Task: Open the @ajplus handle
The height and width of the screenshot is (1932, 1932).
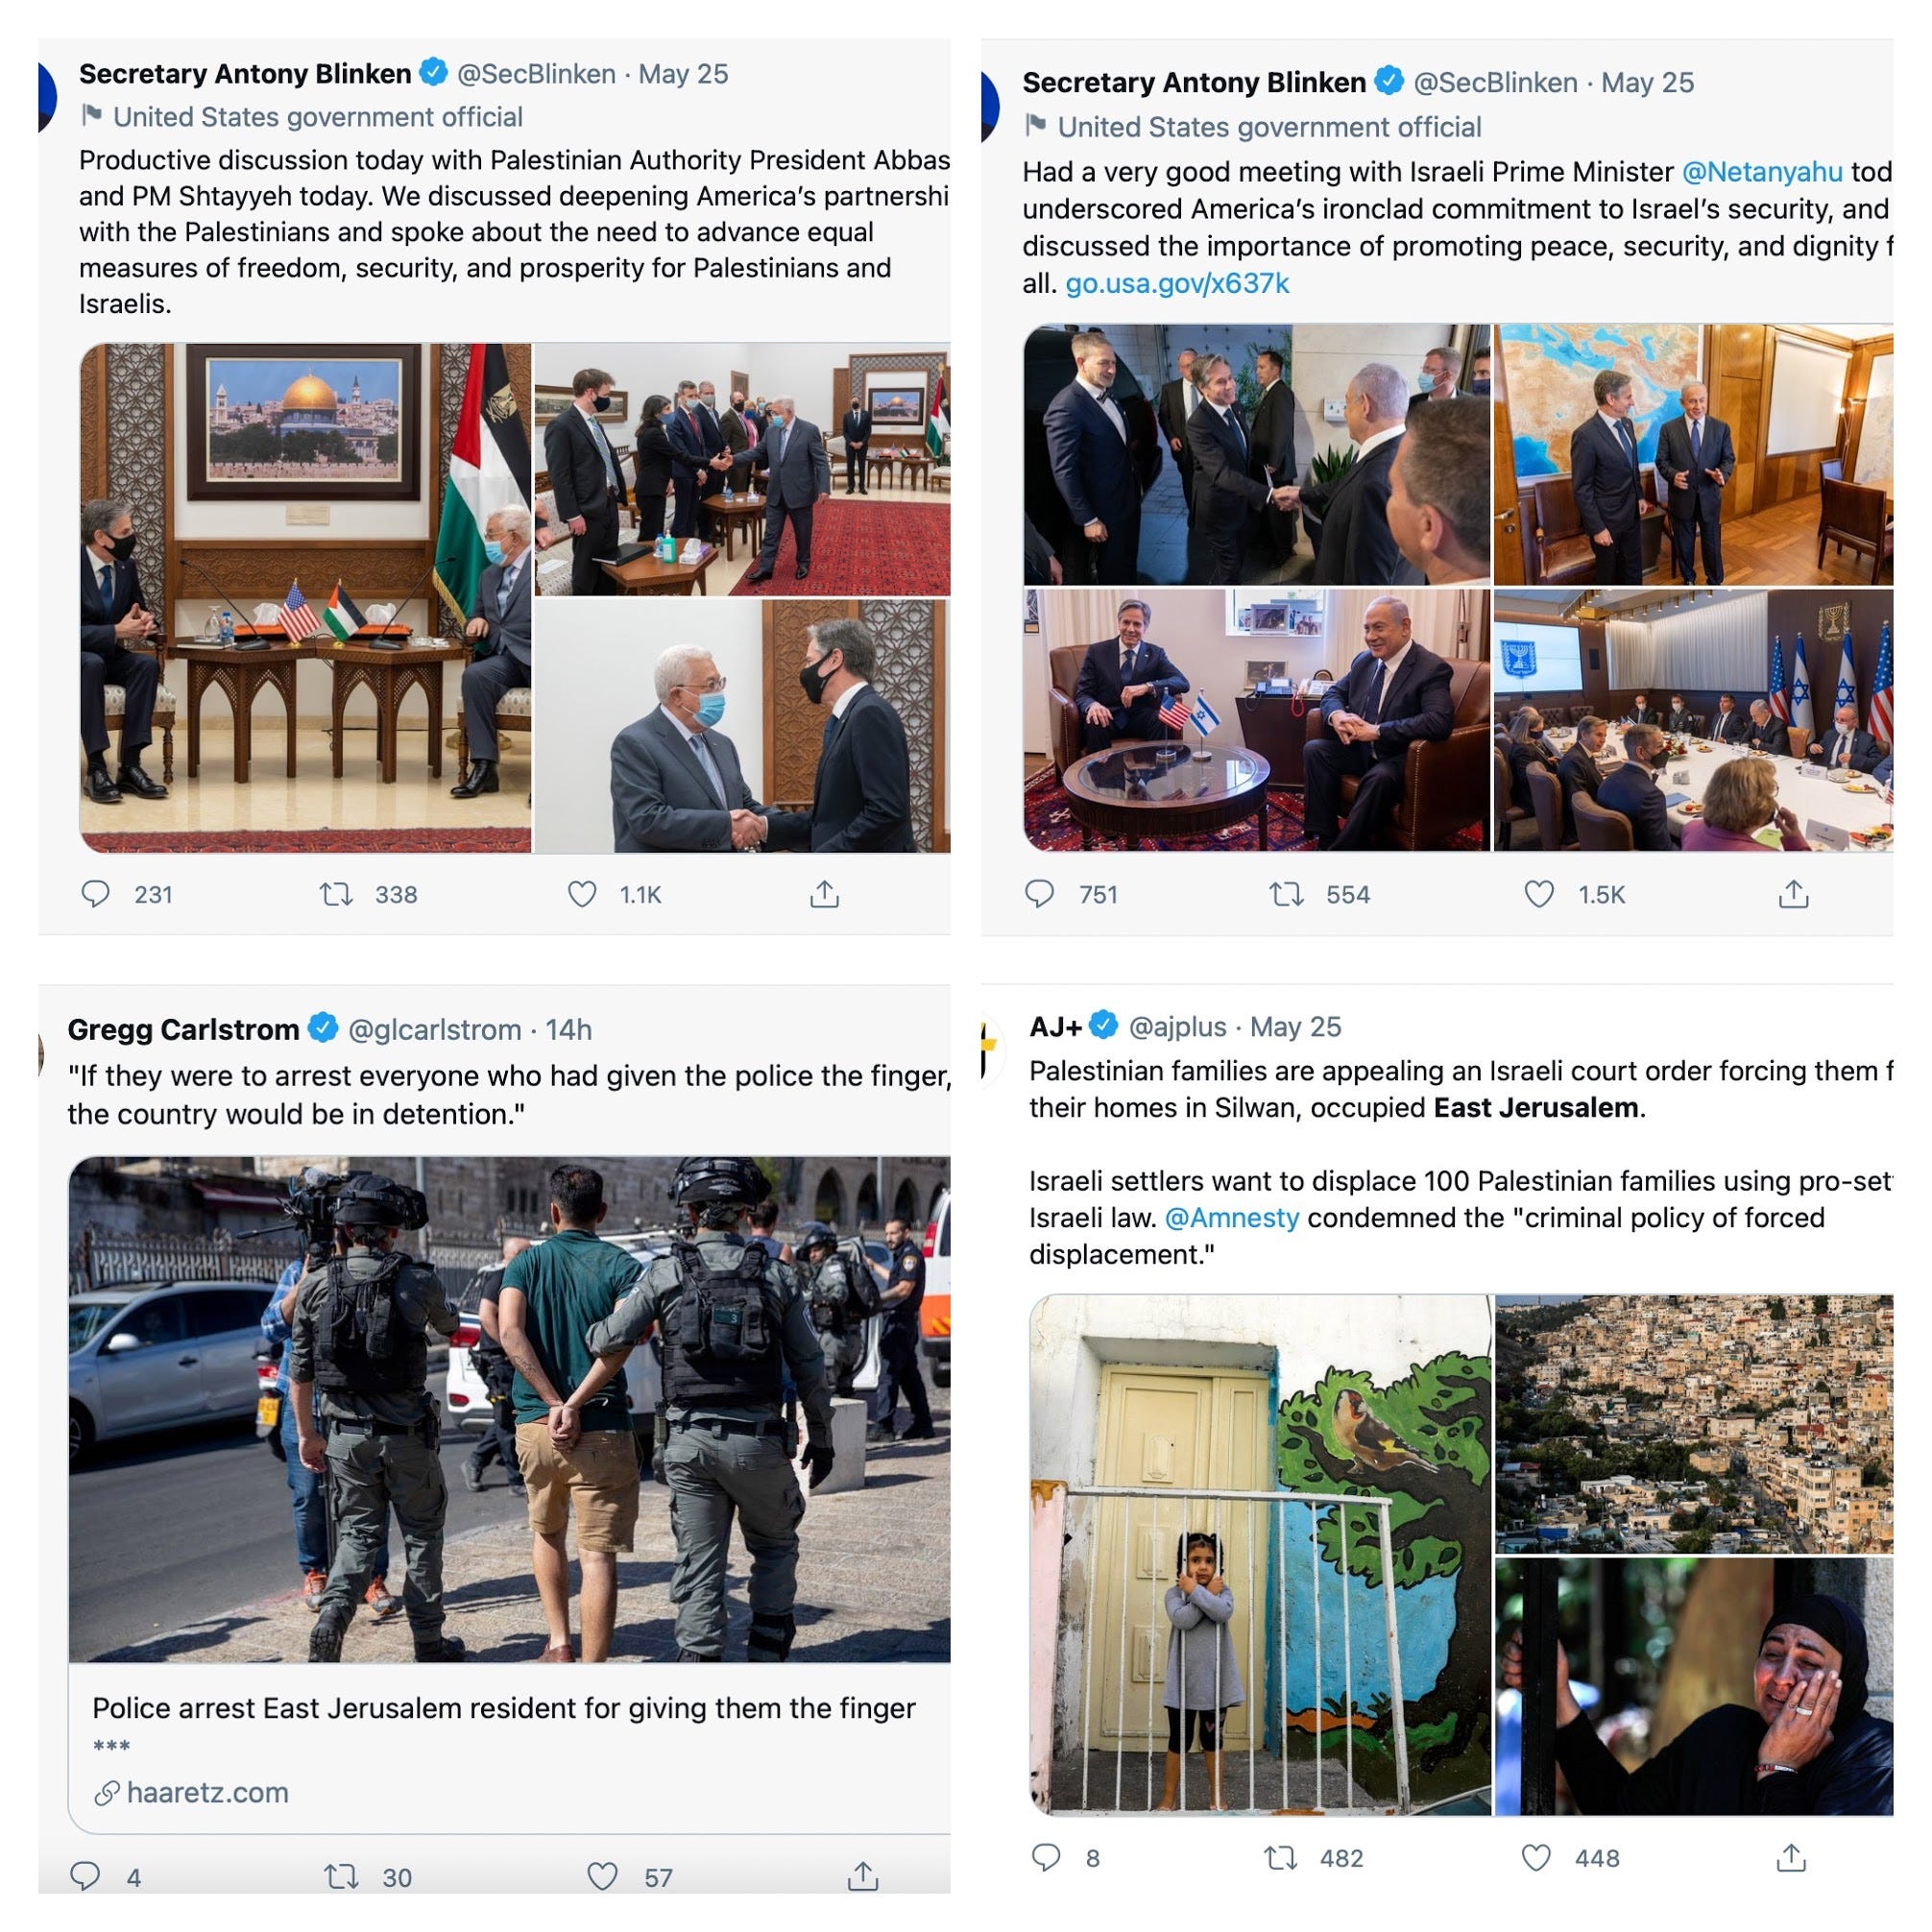Action: pos(1177,1026)
